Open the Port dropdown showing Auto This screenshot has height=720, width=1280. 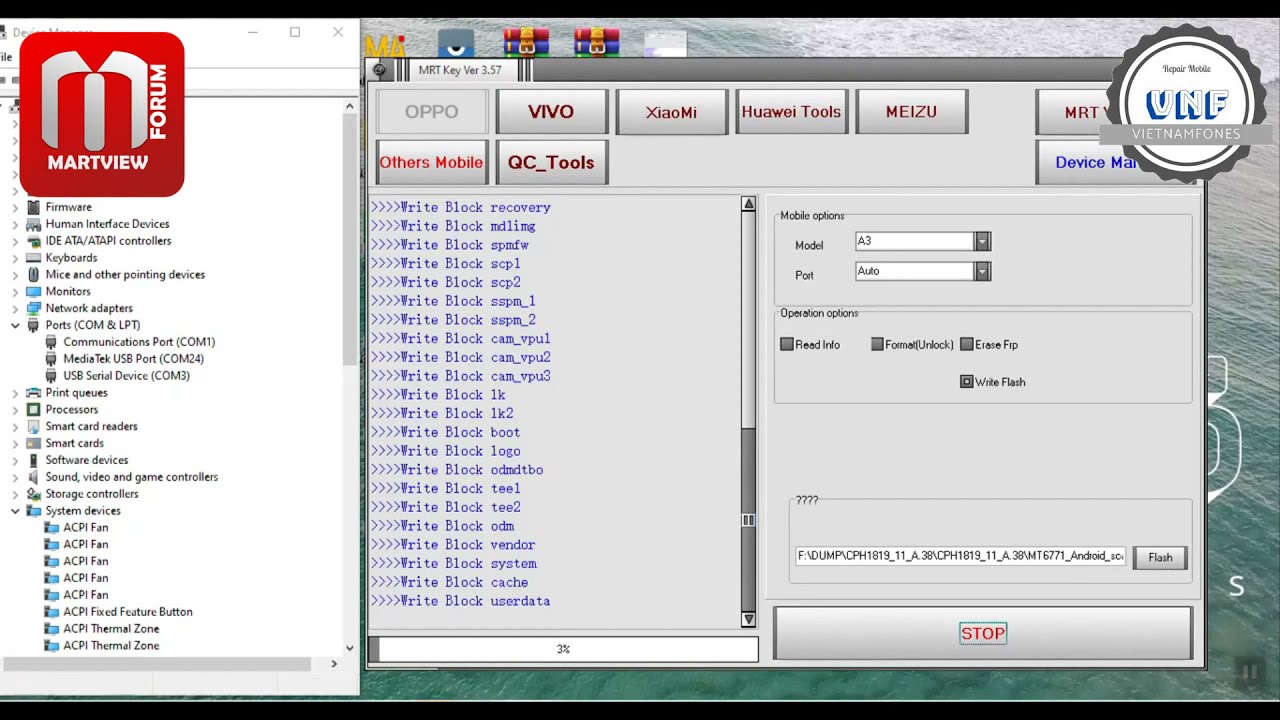click(982, 271)
